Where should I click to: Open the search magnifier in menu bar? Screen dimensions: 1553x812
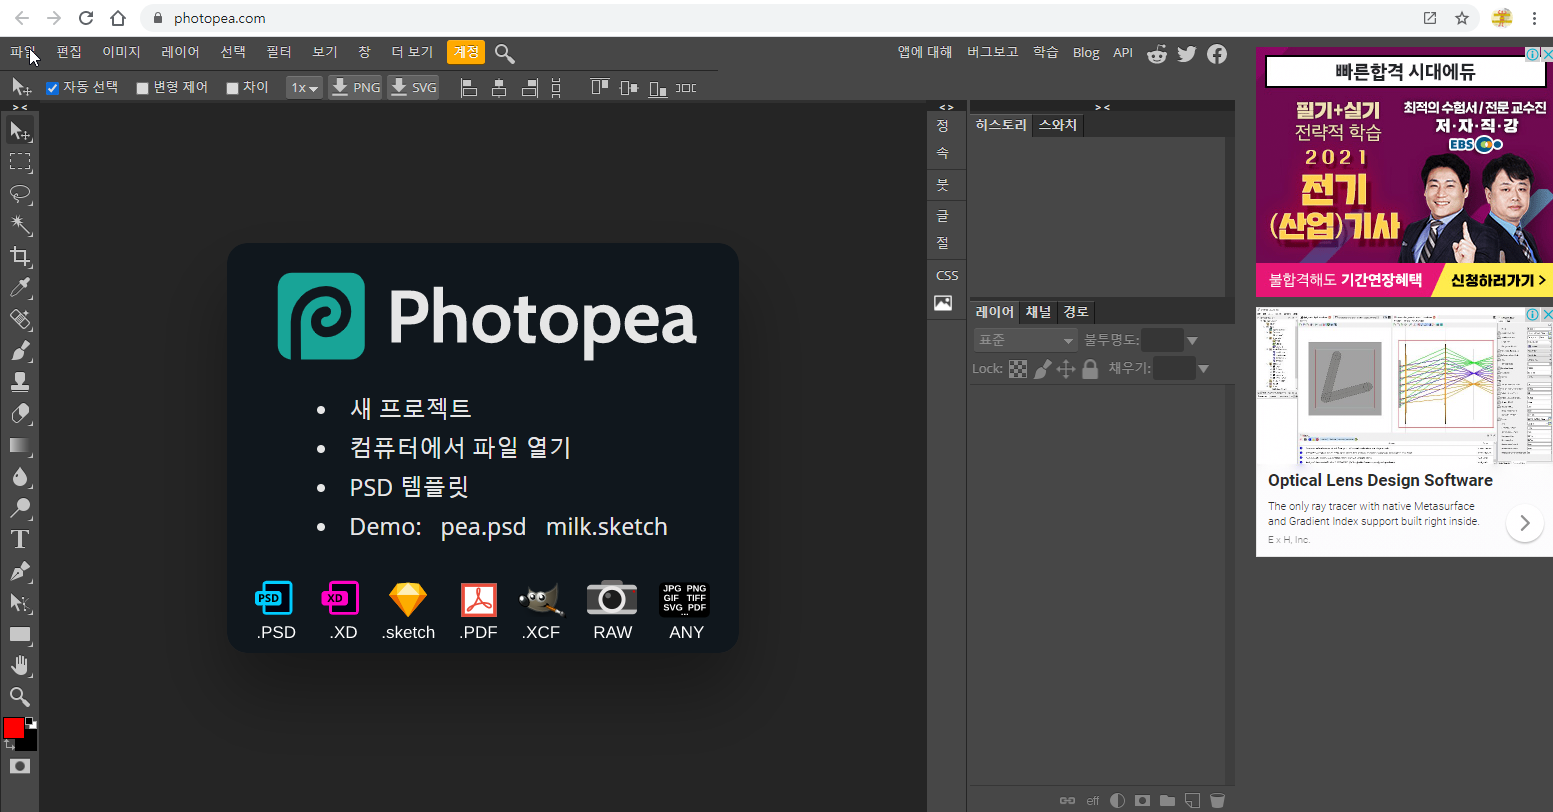tap(505, 53)
